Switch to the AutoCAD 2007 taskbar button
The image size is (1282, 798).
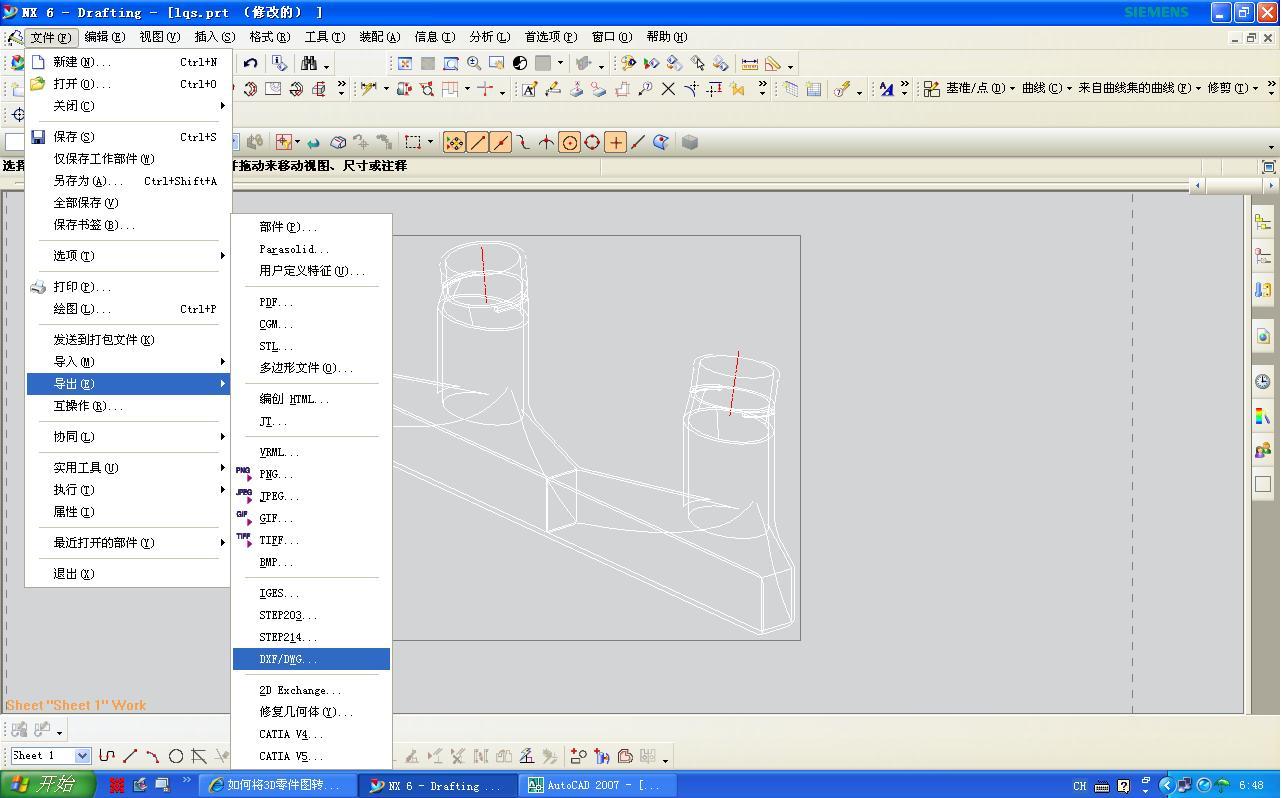tap(597, 785)
